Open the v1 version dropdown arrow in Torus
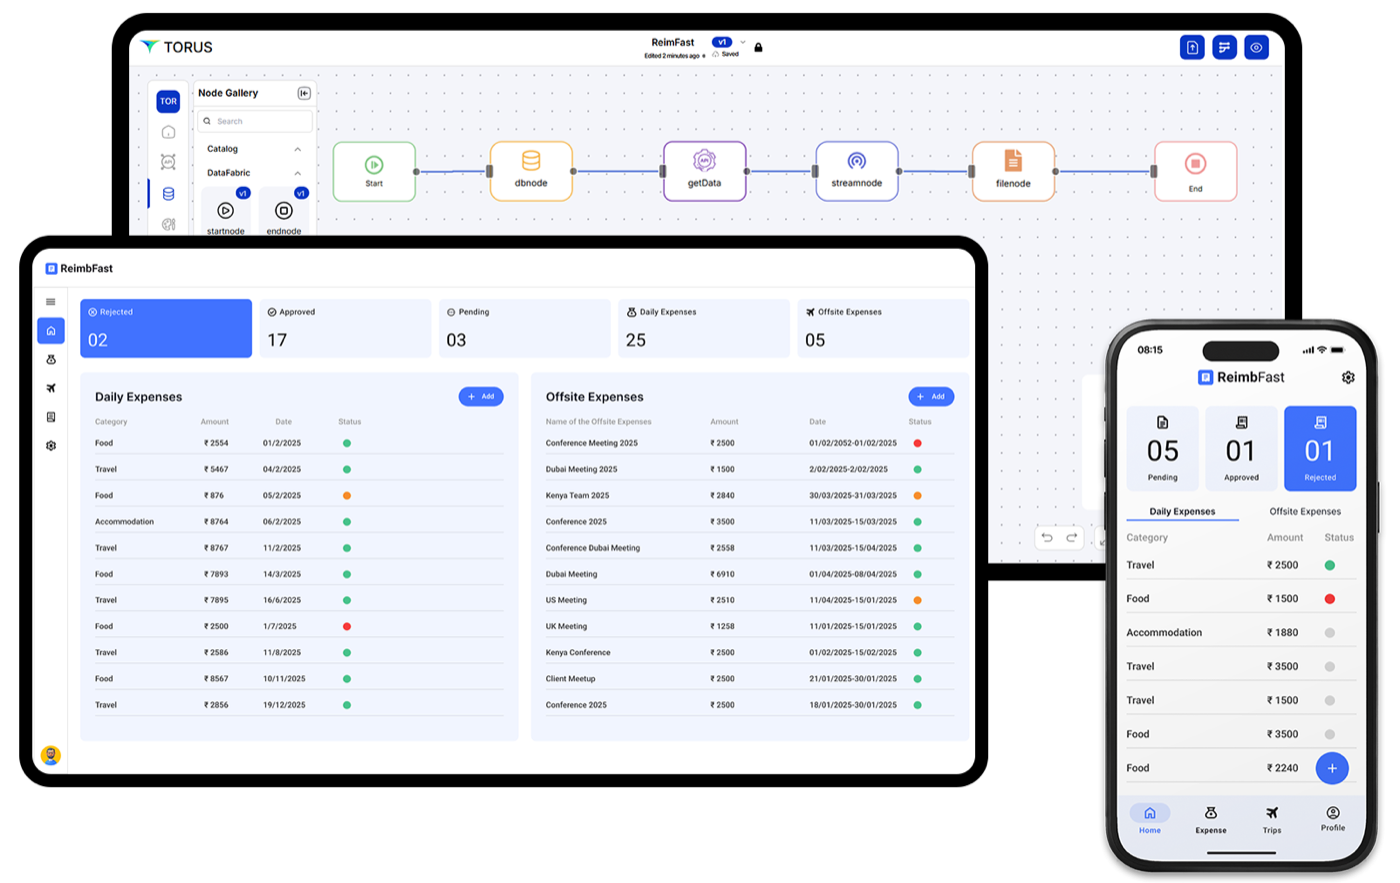This screenshot has width=1400, height=883. pos(743,42)
